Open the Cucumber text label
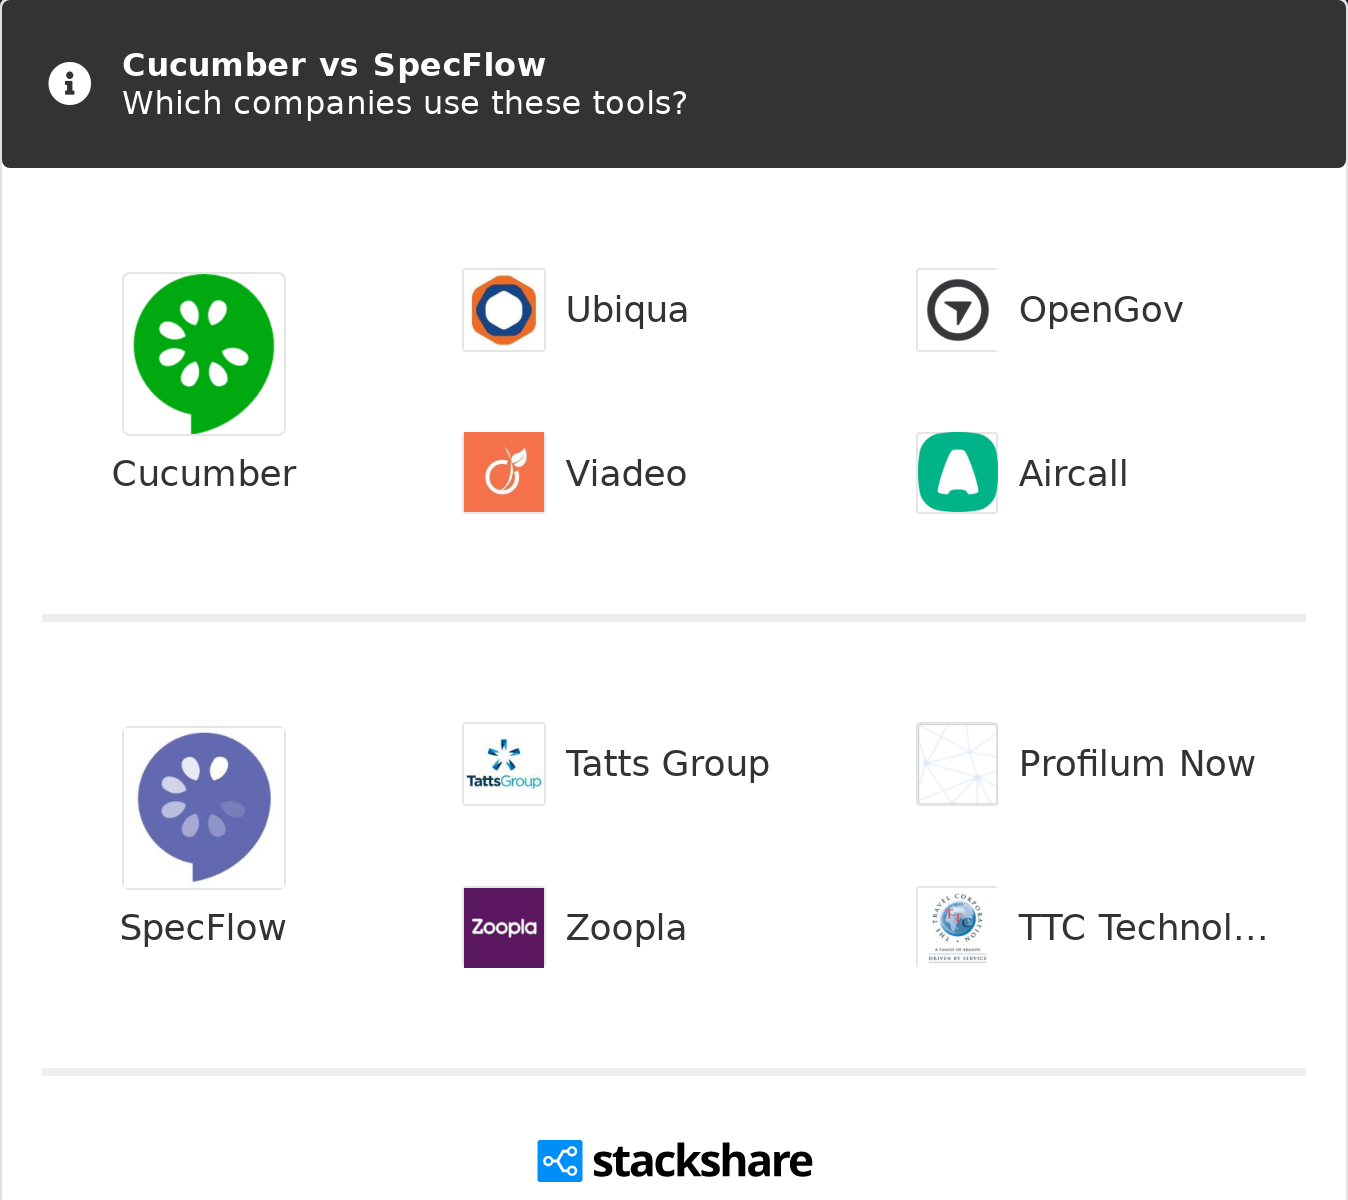 [x=204, y=474]
